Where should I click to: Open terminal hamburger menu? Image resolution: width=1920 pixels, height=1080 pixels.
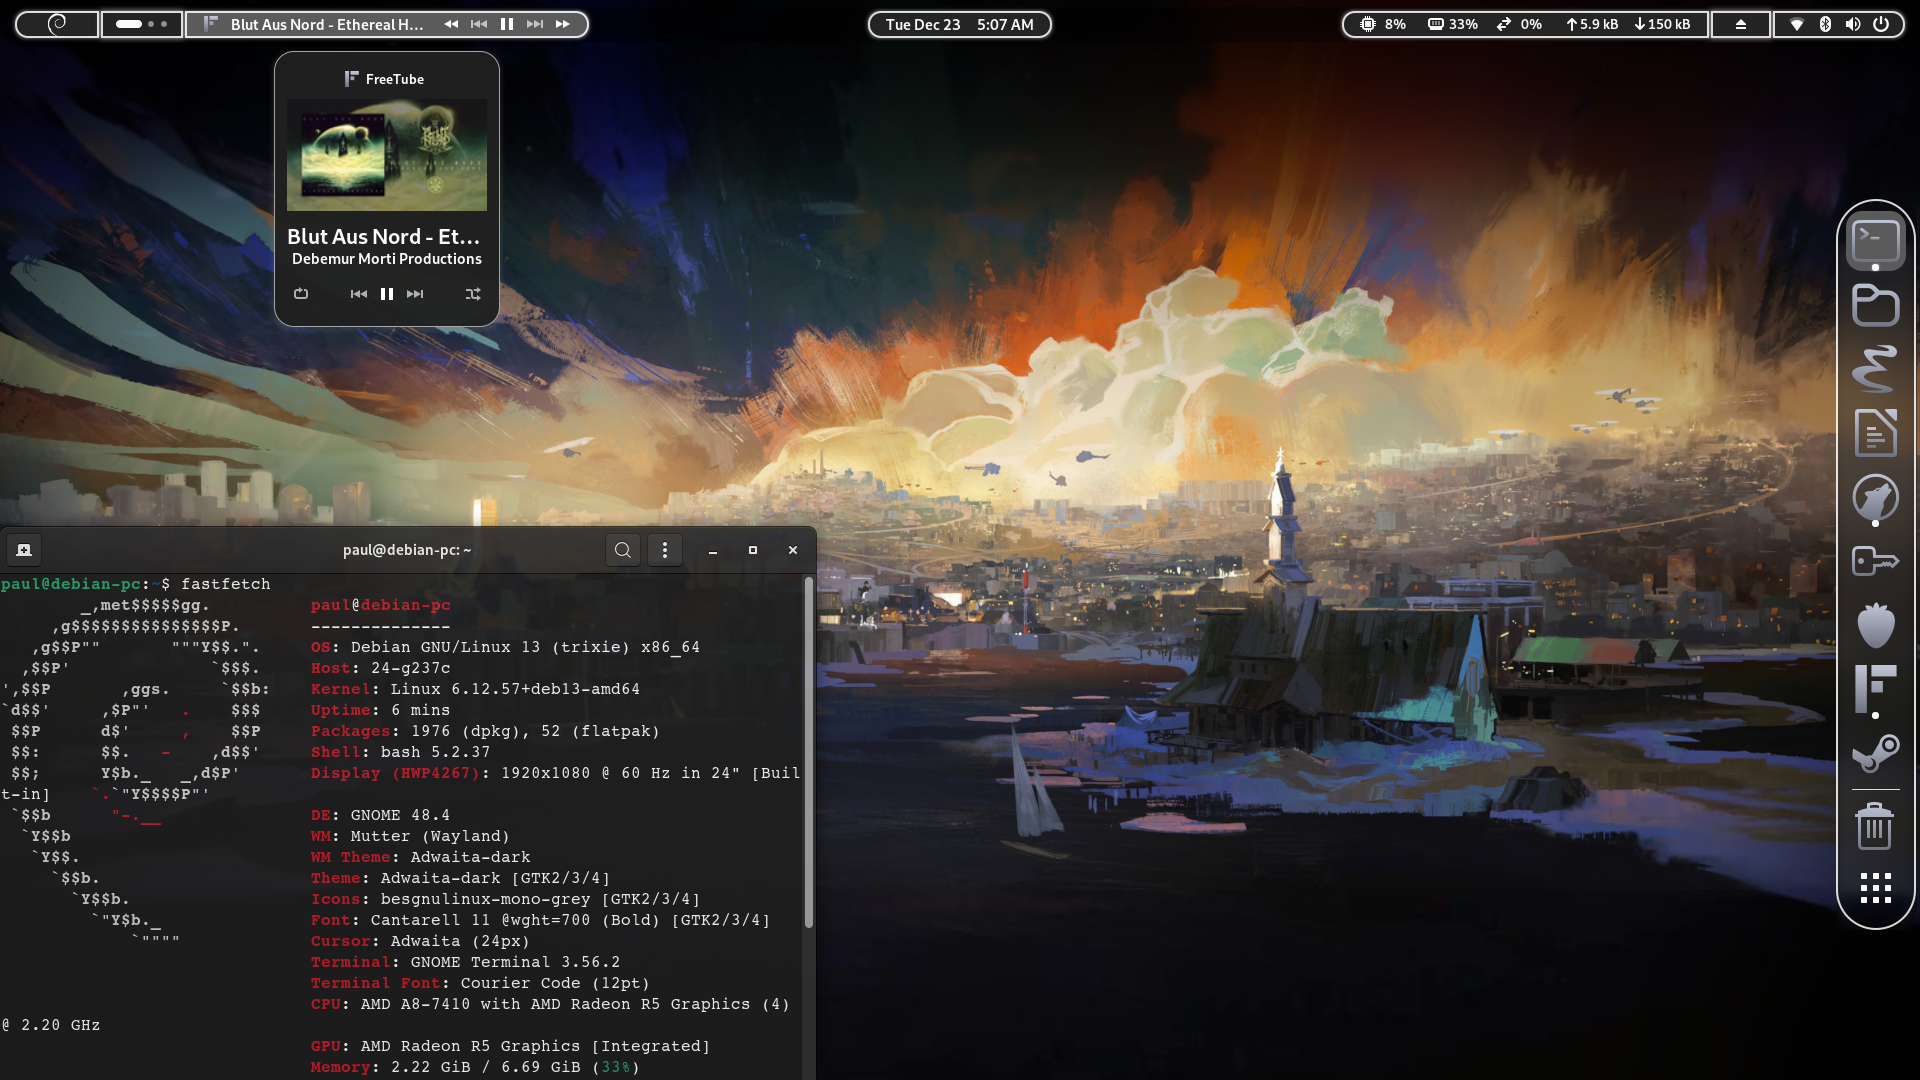point(665,550)
